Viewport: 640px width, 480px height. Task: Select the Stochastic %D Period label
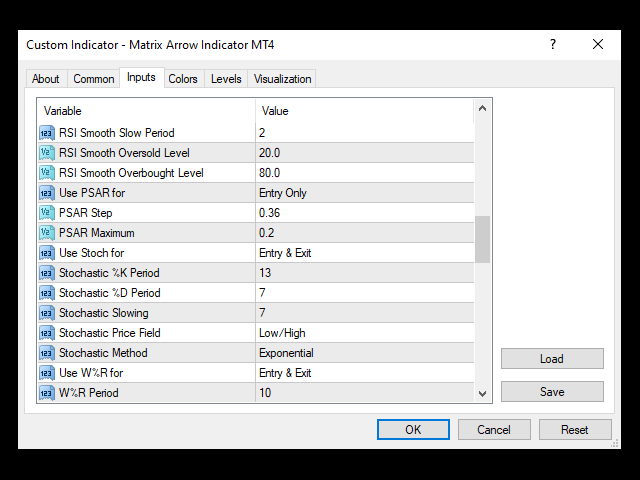110,293
